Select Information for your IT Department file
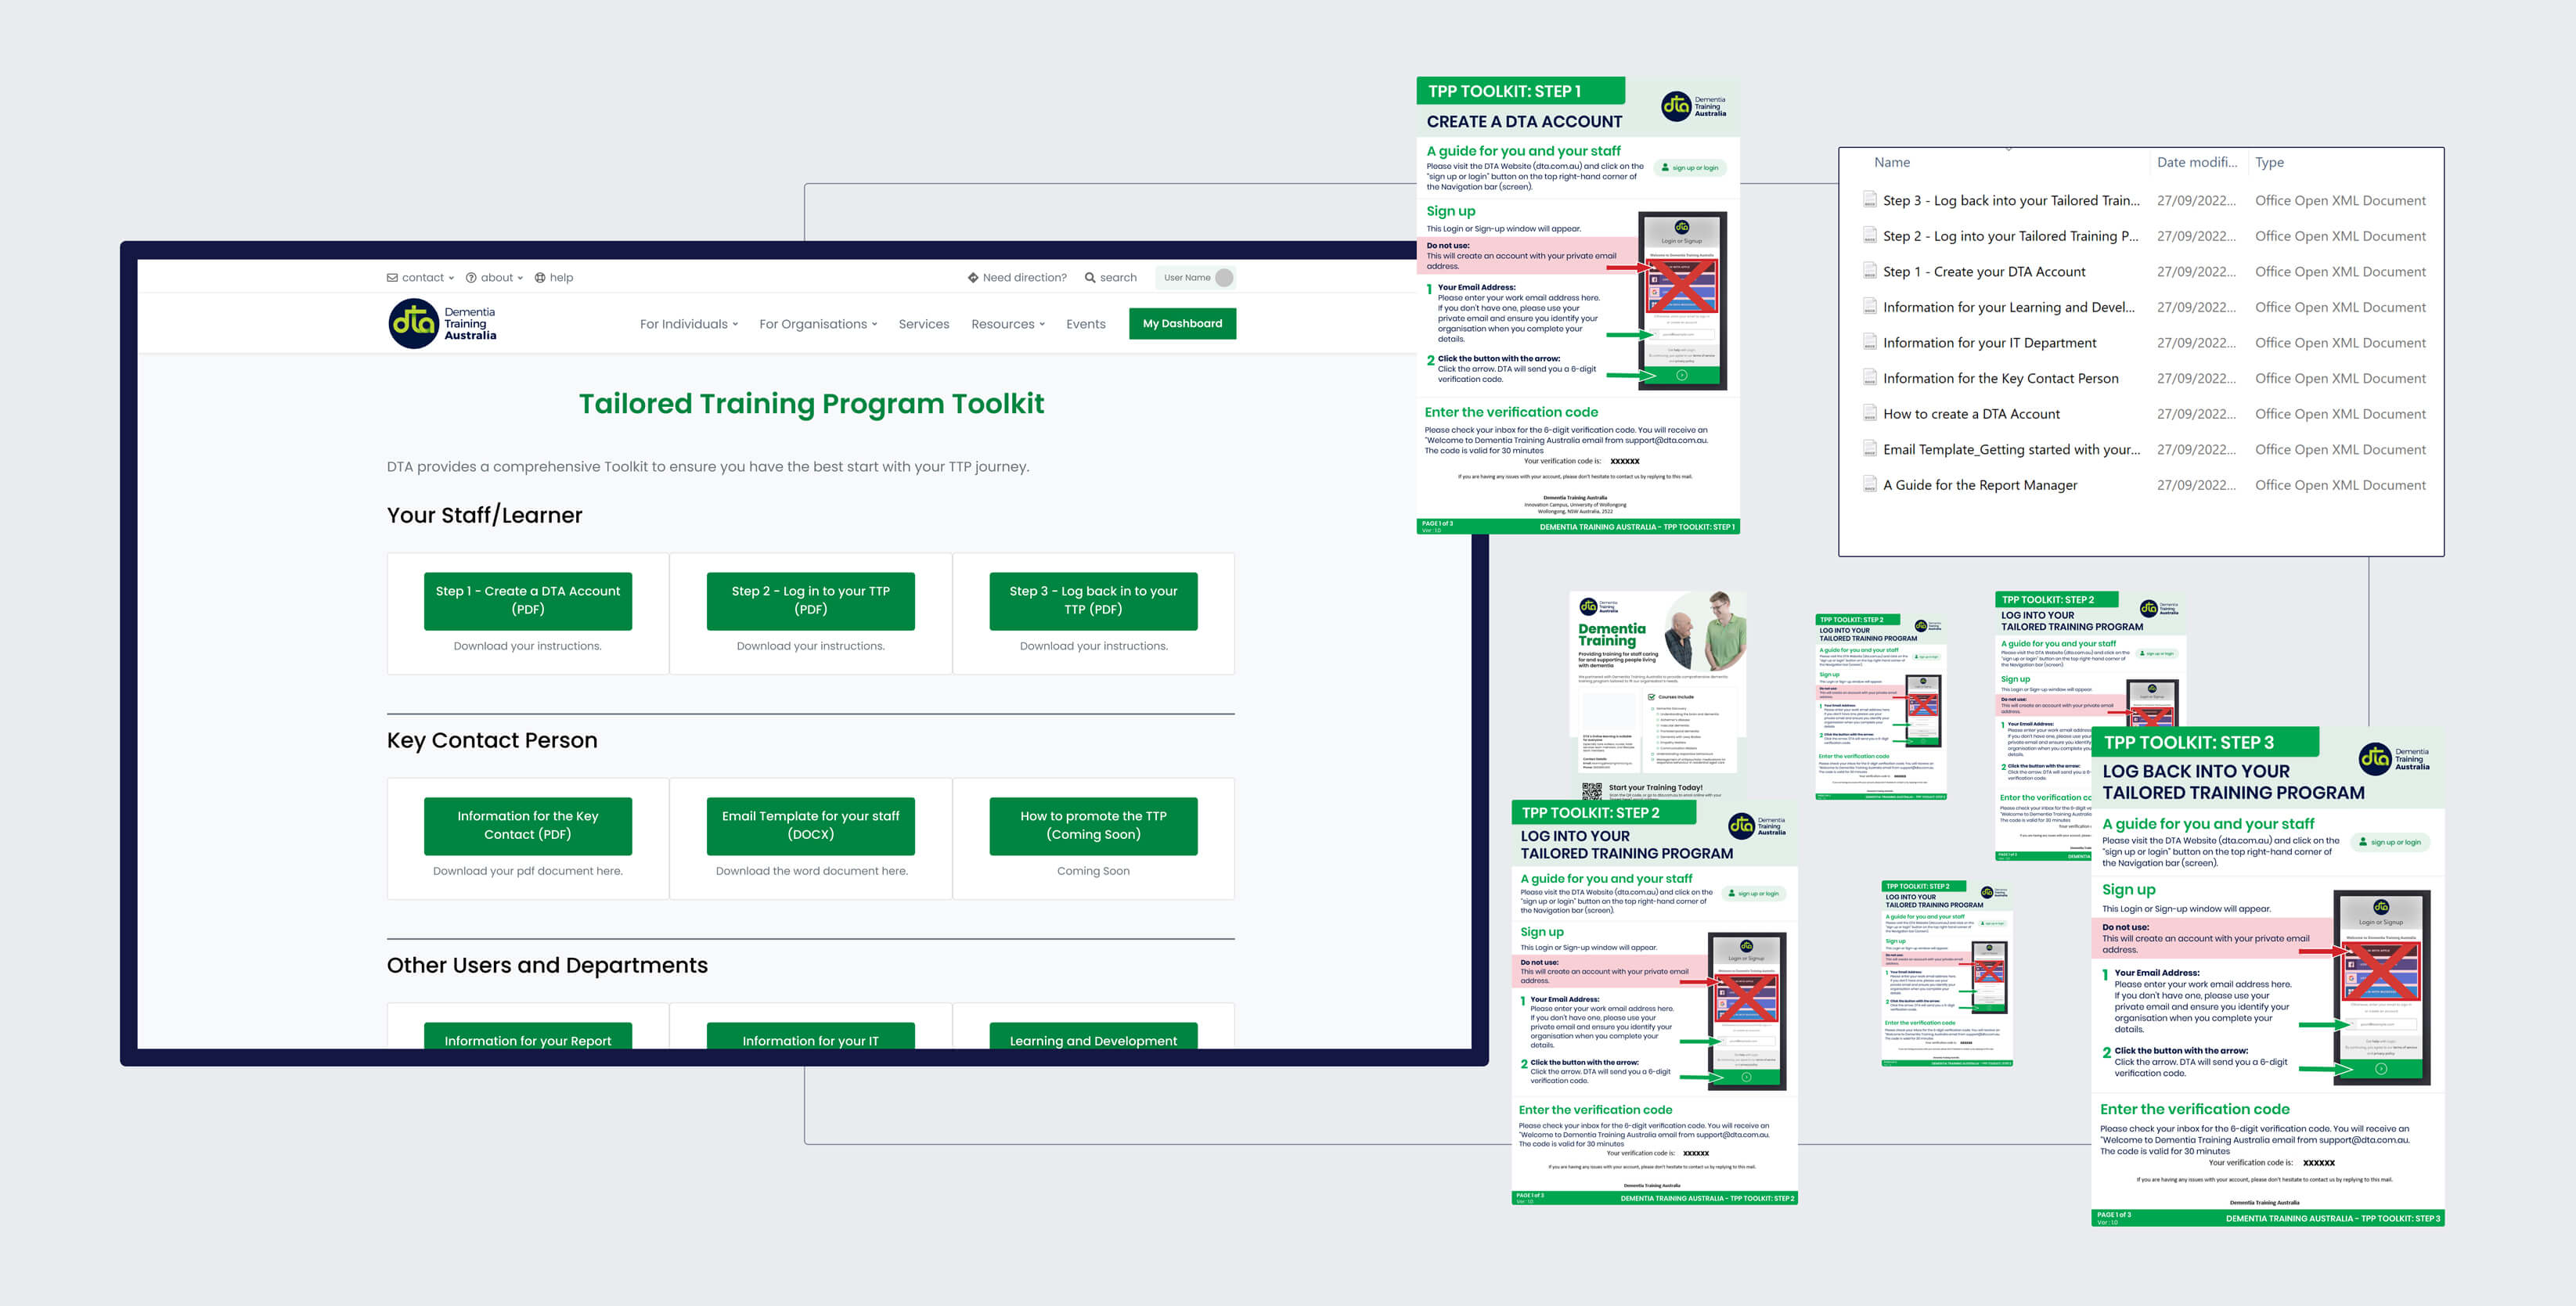The height and width of the screenshot is (1306, 2576). click(1988, 343)
